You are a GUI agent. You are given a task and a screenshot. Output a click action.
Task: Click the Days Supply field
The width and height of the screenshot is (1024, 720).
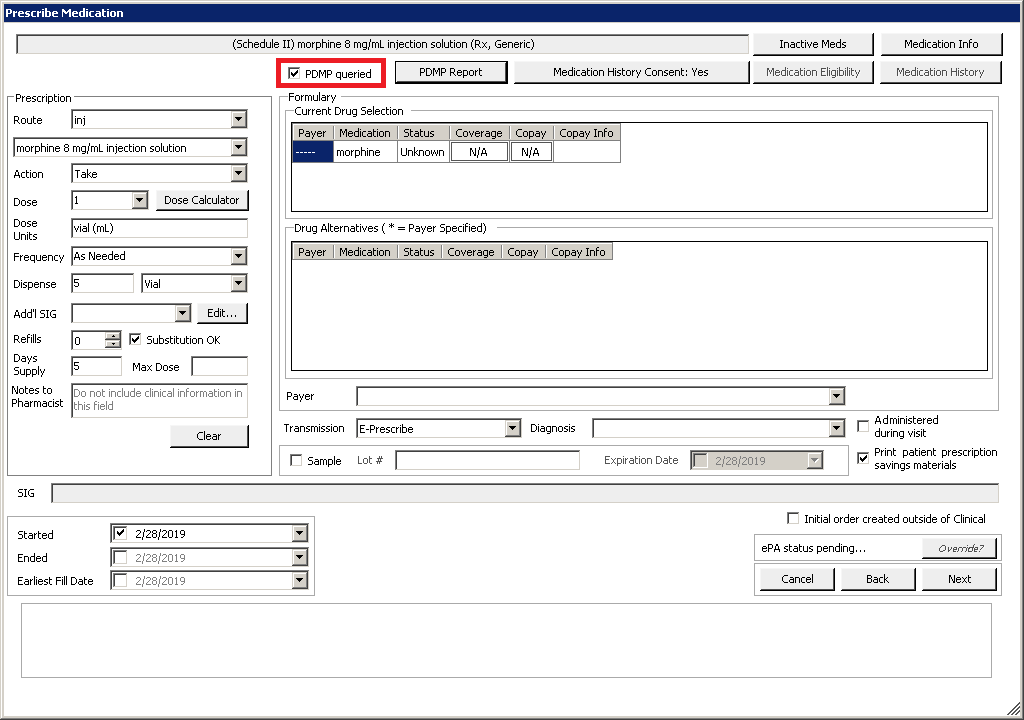tap(97, 366)
